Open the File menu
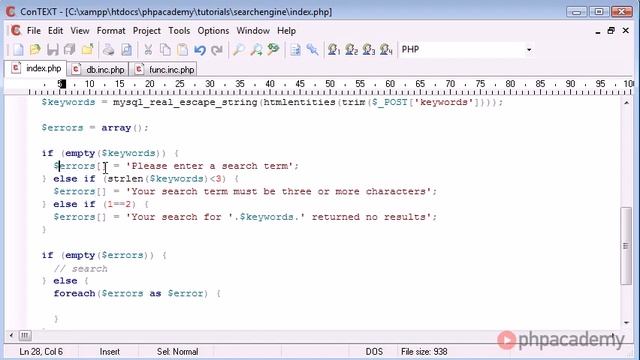The height and width of the screenshot is (360, 640). point(34,31)
